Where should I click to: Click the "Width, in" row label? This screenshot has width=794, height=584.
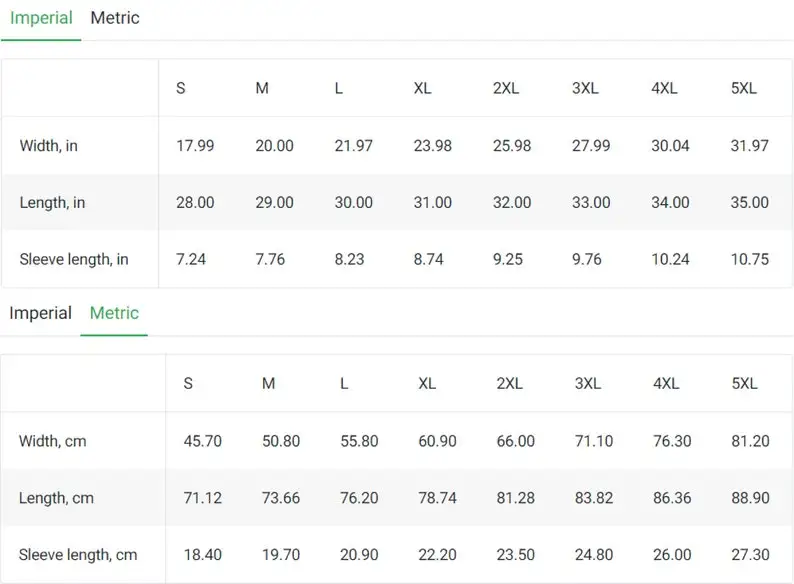(49, 146)
